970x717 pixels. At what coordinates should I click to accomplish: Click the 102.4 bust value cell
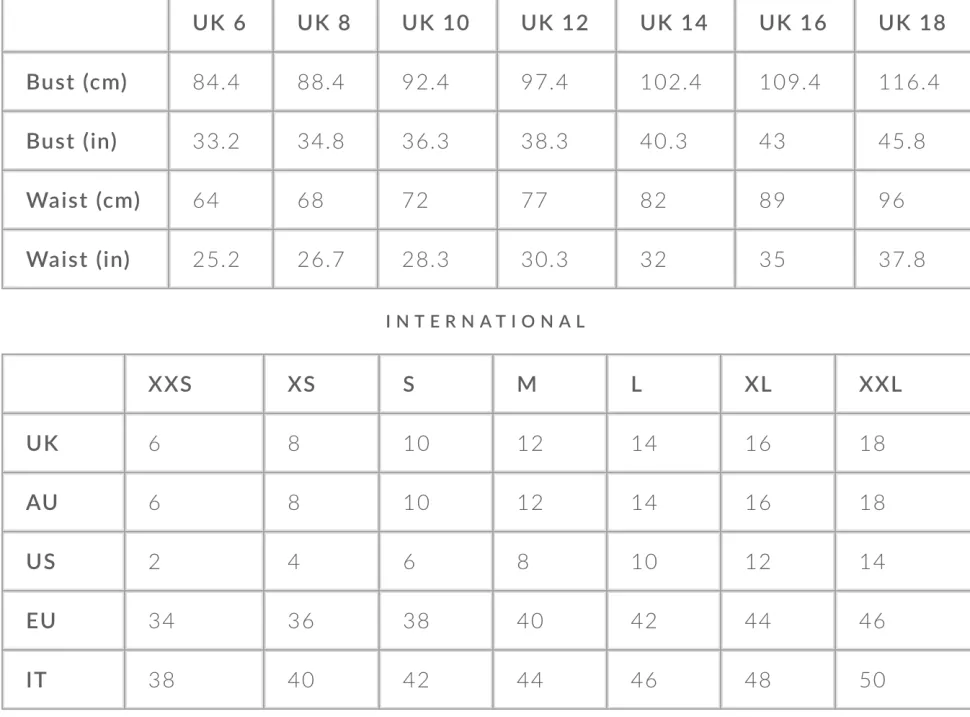click(x=675, y=82)
